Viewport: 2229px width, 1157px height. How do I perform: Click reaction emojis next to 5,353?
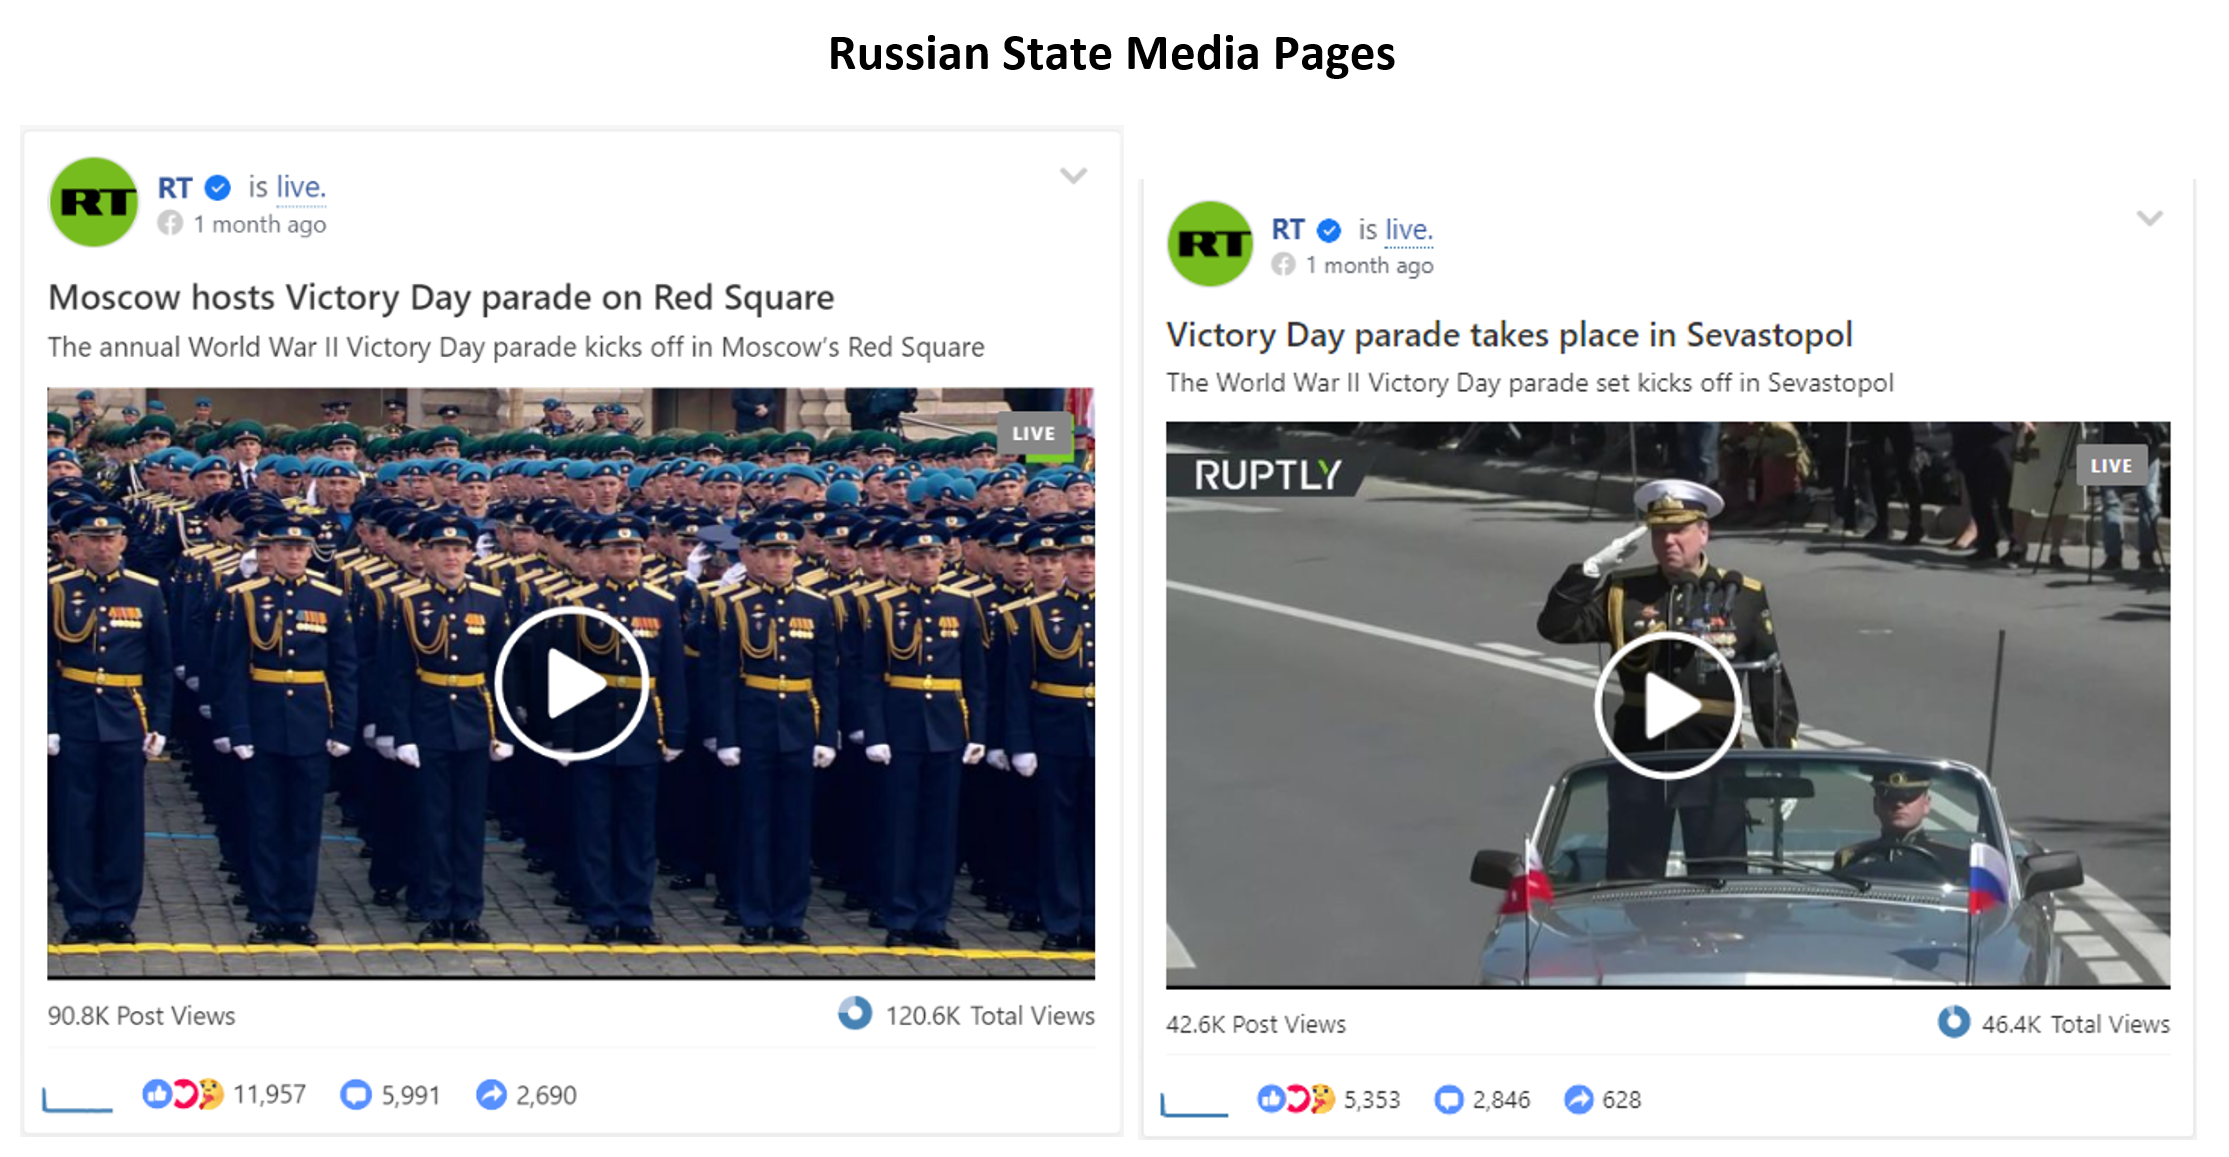[1296, 1099]
